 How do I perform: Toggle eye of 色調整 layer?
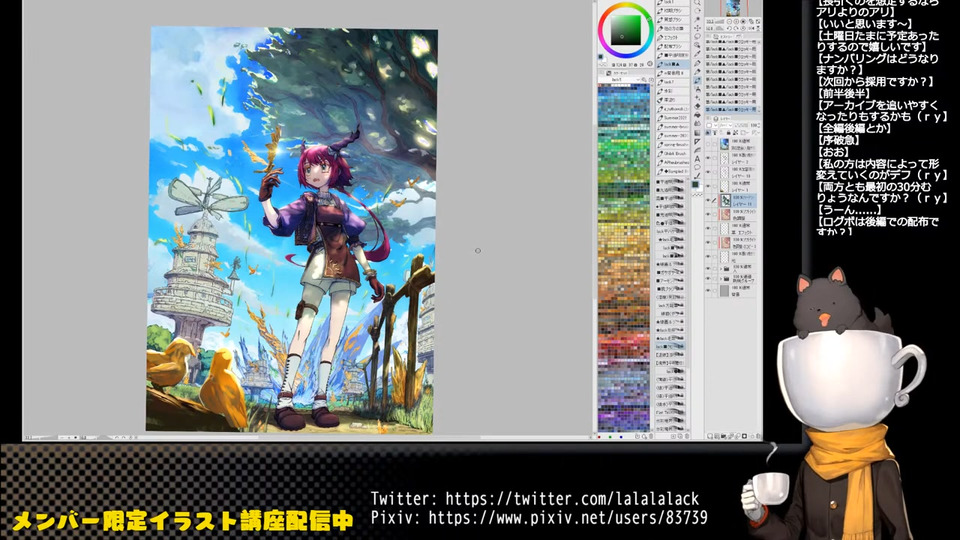point(708,214)
